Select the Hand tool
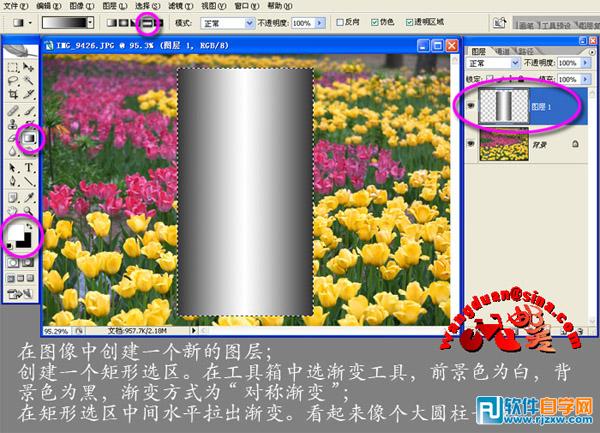This screenshot has width=600, height=433. coord(13,210)
